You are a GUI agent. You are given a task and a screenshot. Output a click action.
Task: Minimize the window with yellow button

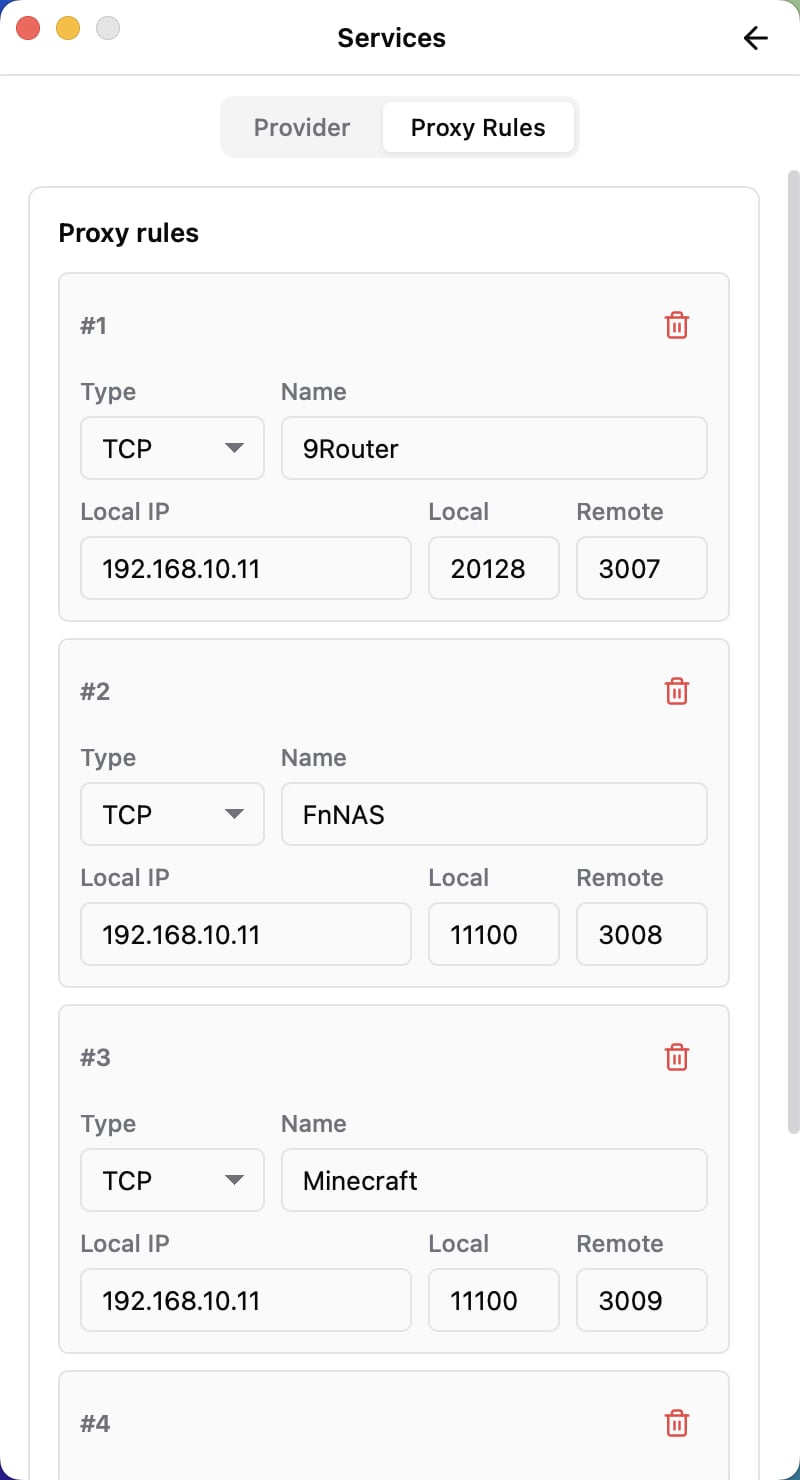tap(68, 28)
